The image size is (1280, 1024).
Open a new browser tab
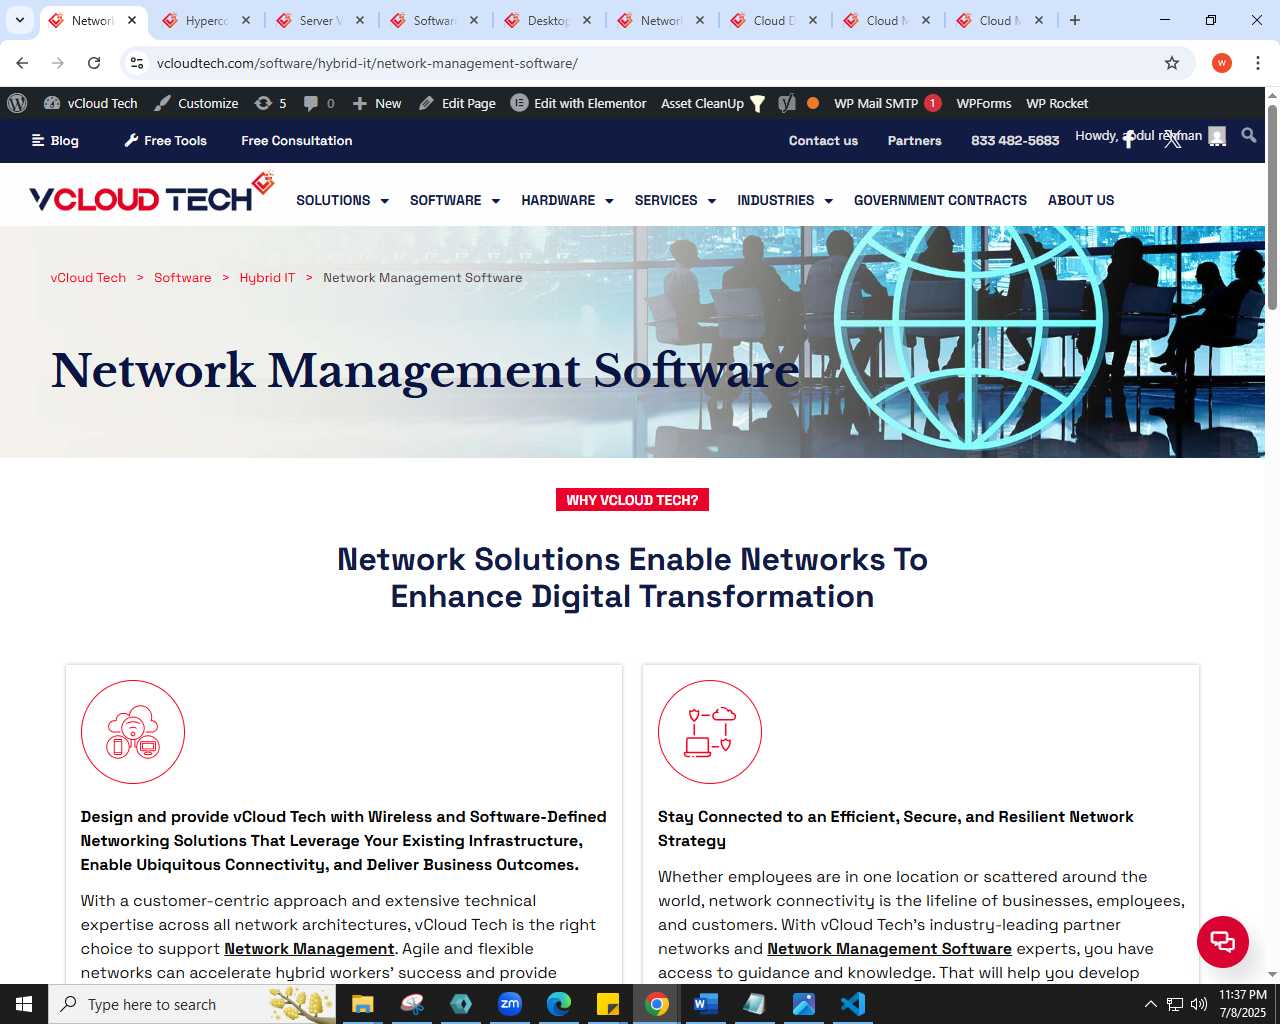pos(1075,20)
